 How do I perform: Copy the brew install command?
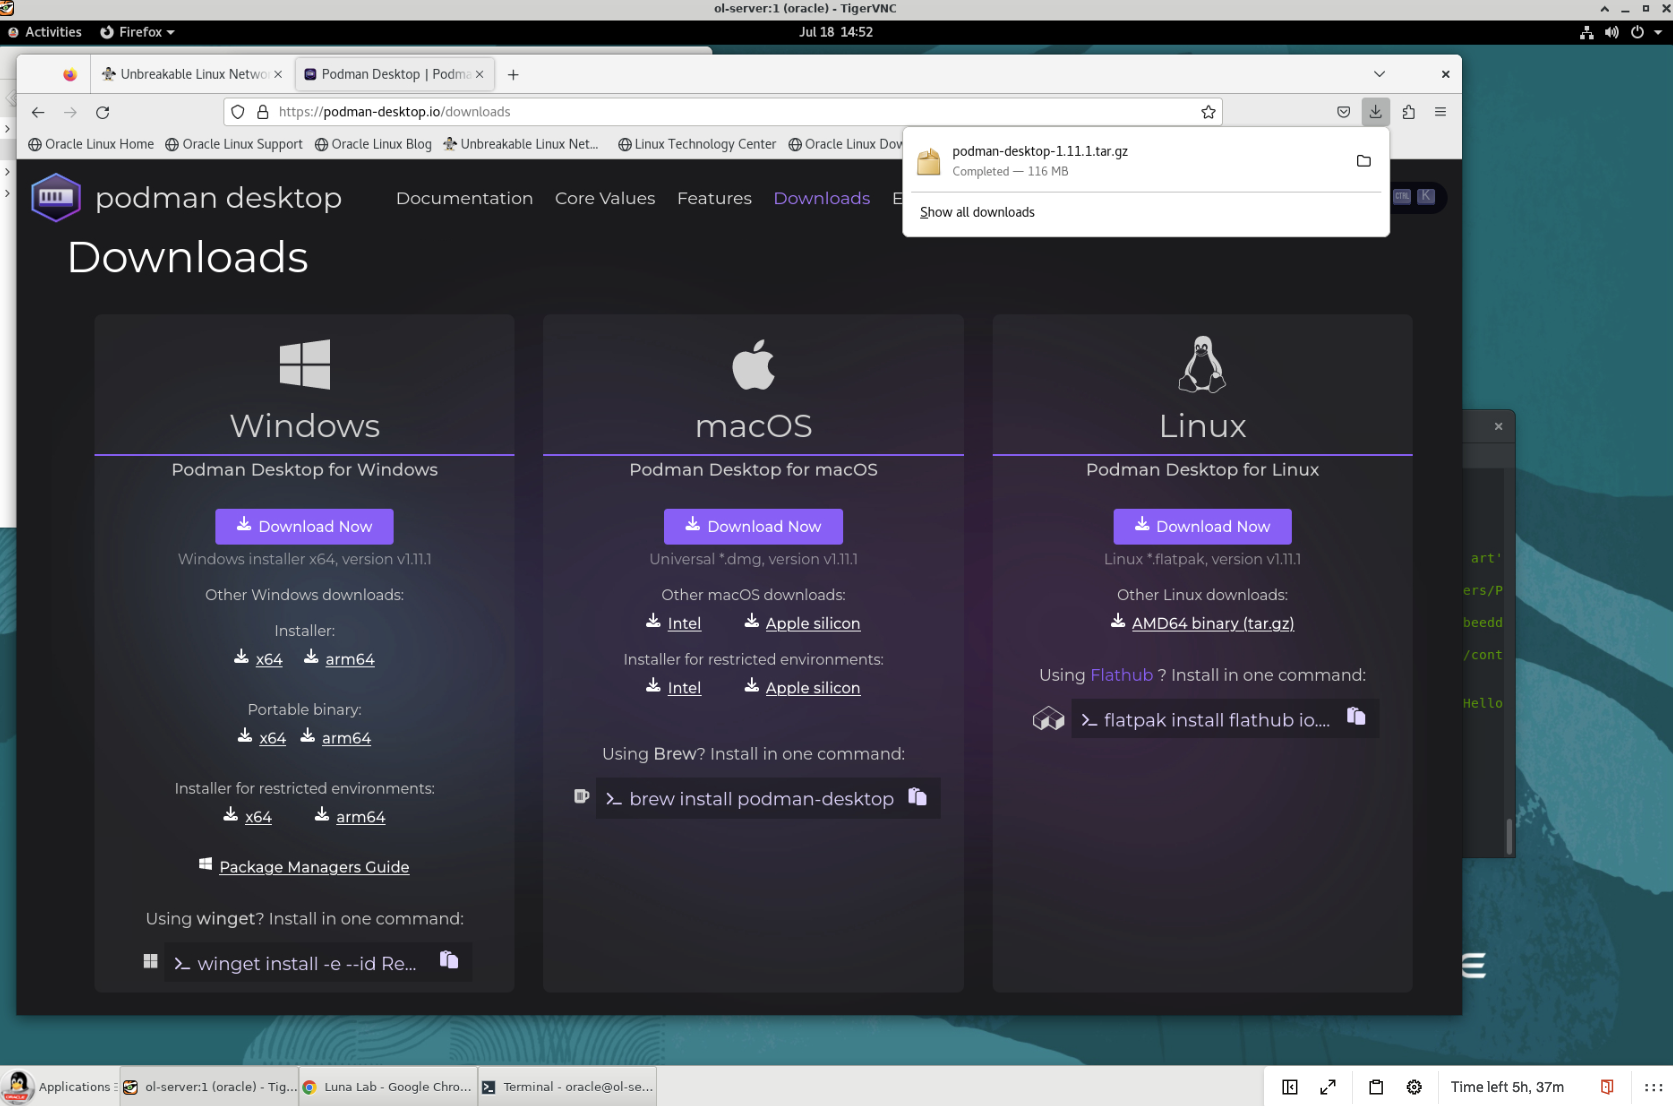[917, 797]
